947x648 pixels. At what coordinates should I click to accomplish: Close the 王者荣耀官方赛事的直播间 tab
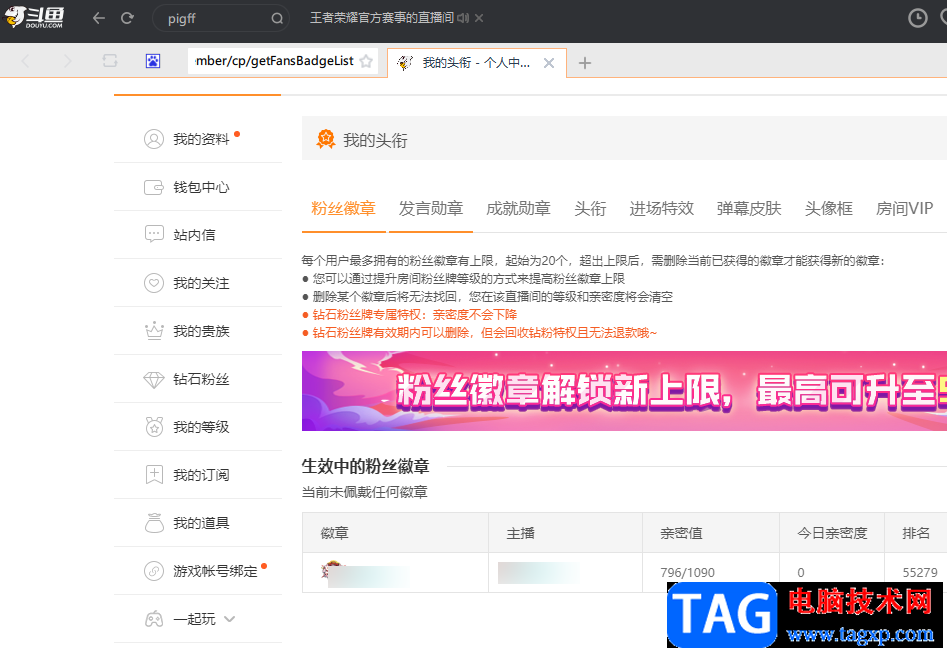pos(479,18)
